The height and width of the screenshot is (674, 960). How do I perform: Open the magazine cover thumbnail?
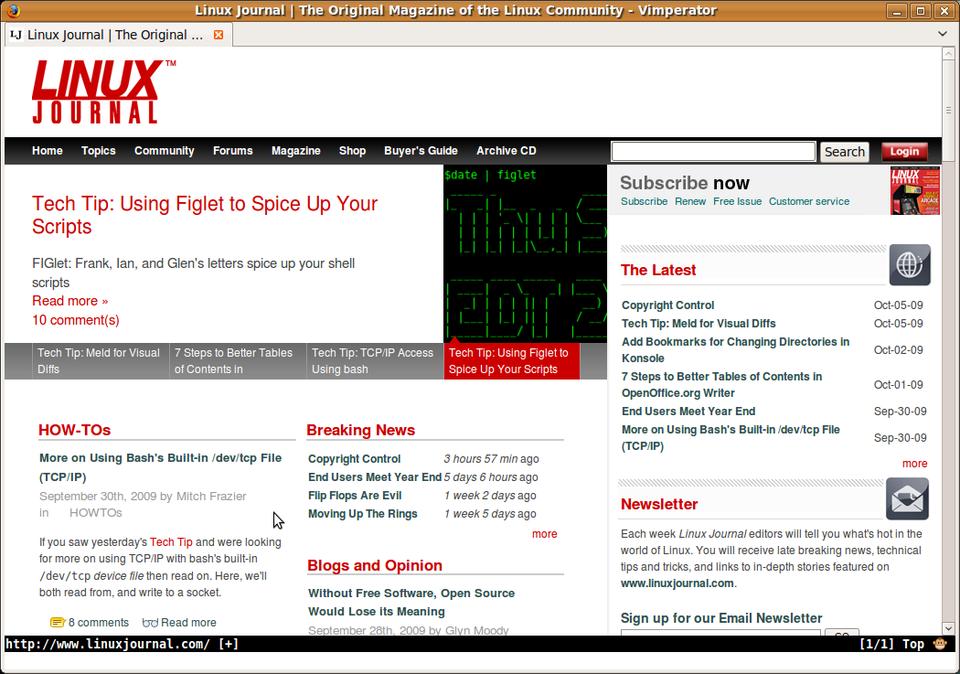(915, 190)
